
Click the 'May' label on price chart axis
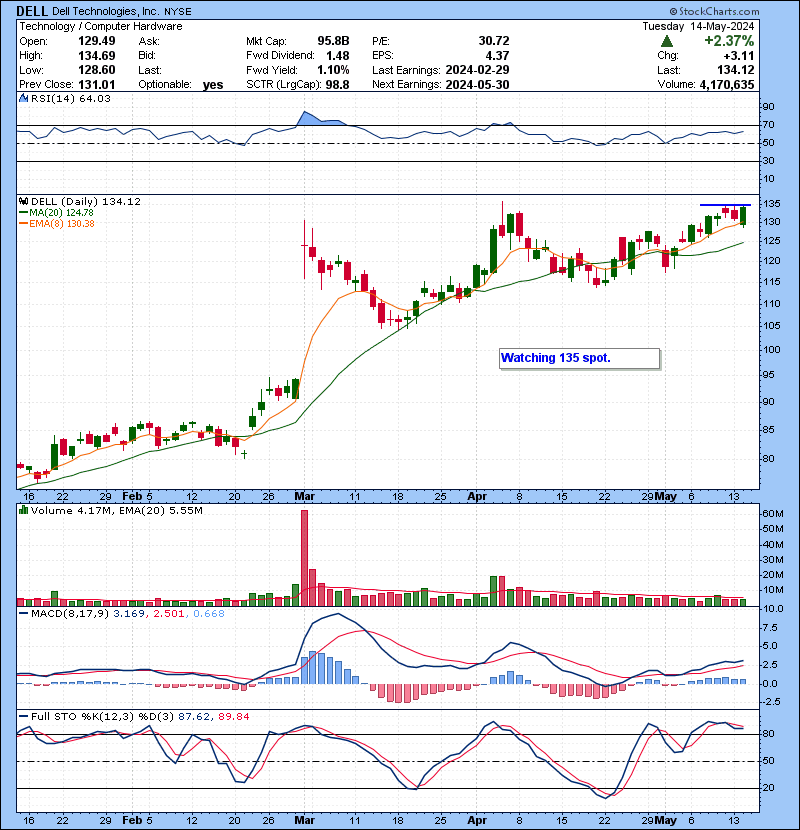click(x=666, y=497)
